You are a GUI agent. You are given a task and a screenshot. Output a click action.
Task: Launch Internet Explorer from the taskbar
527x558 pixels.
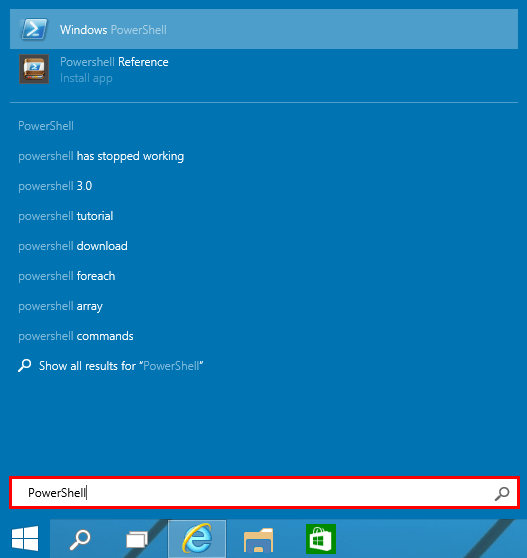pos(197,538)
